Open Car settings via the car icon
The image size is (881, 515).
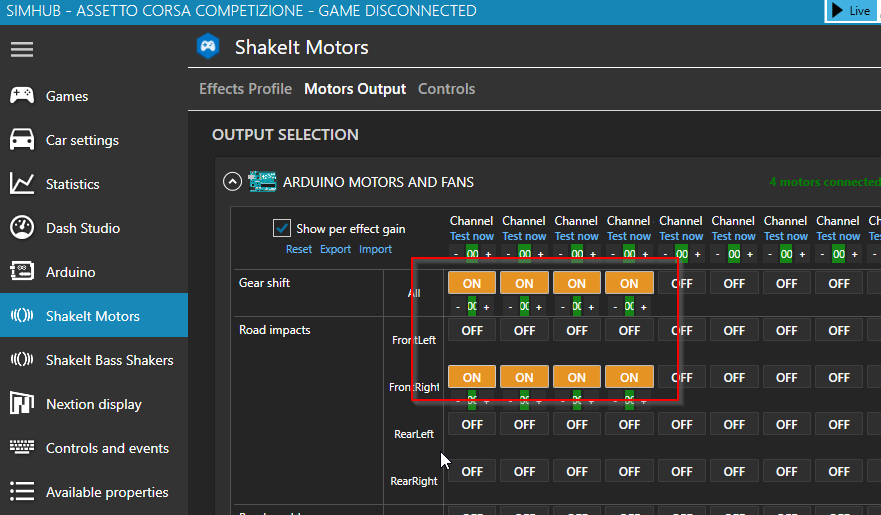pyautogui.click(x=22, y=140)
